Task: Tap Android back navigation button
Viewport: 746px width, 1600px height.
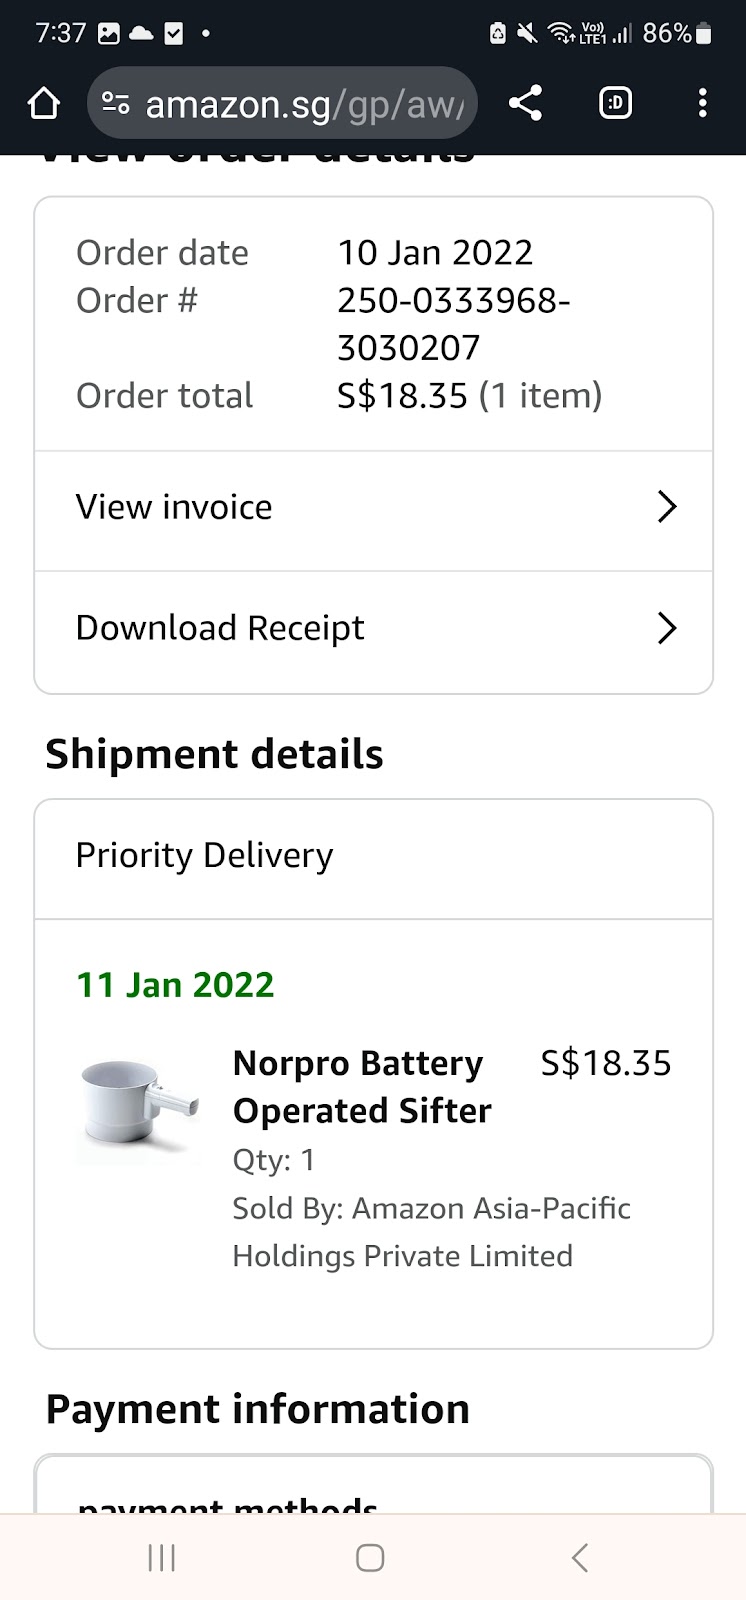Action: click(x=580, y=1558)
